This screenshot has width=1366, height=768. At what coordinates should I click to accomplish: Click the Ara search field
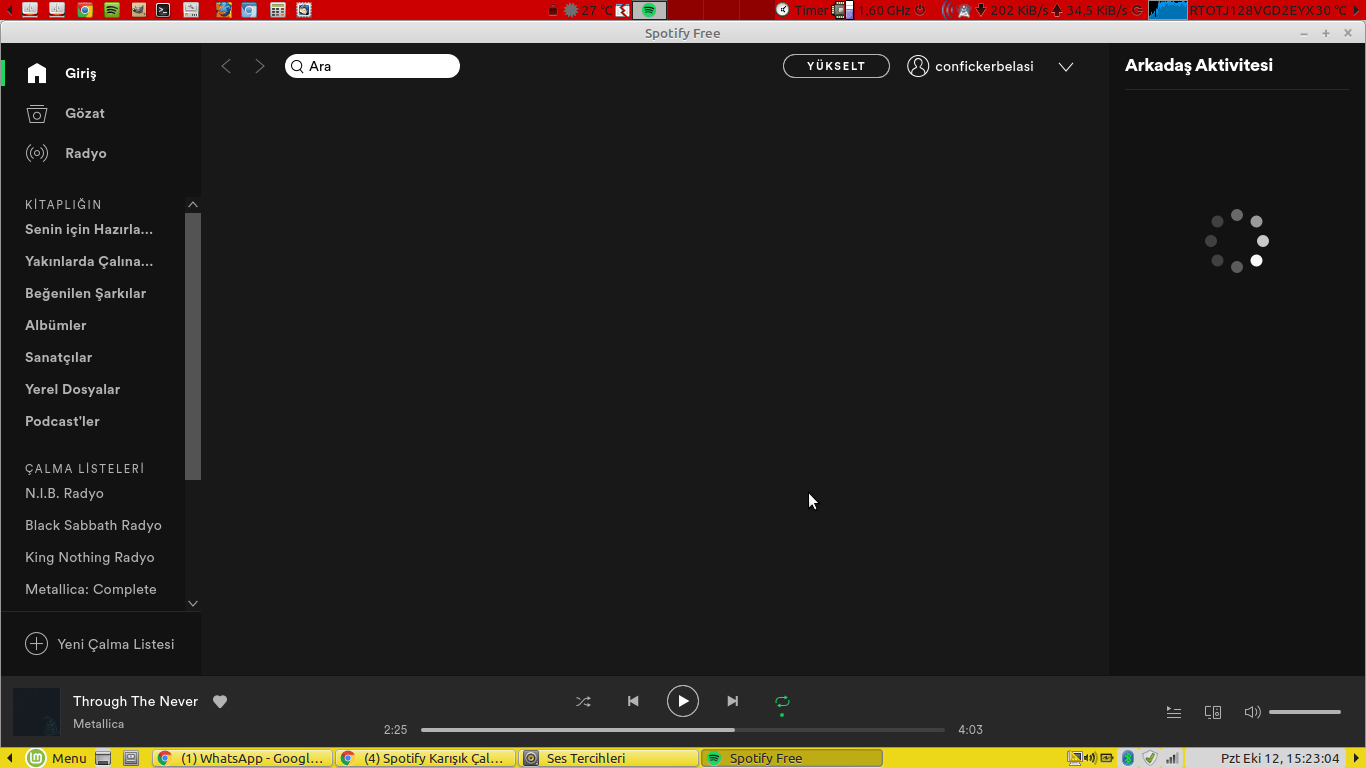pyautogui.click(x=372, y=66)
